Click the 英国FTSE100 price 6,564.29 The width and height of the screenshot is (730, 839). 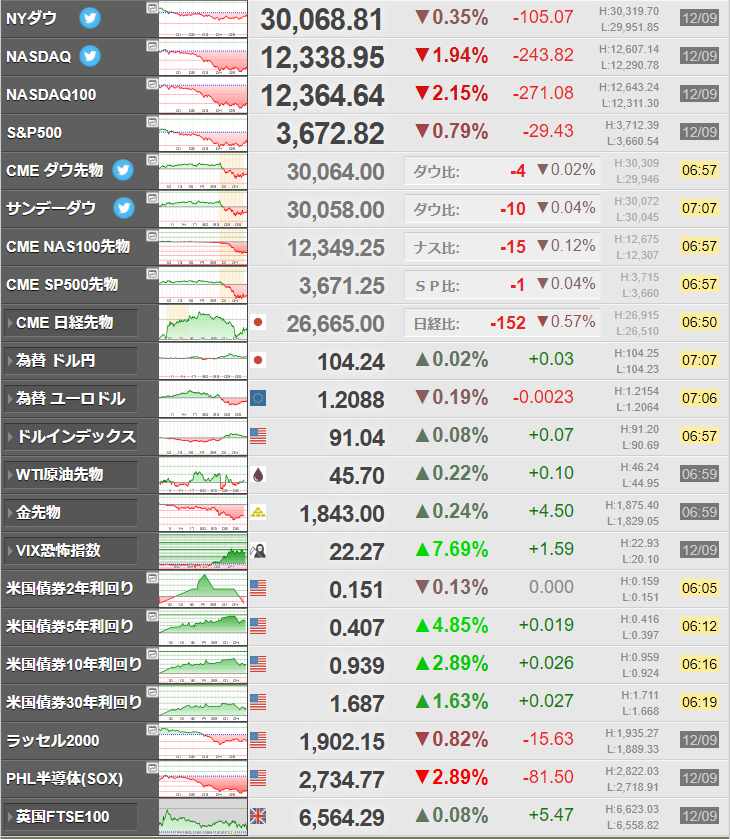pos(342,818)
